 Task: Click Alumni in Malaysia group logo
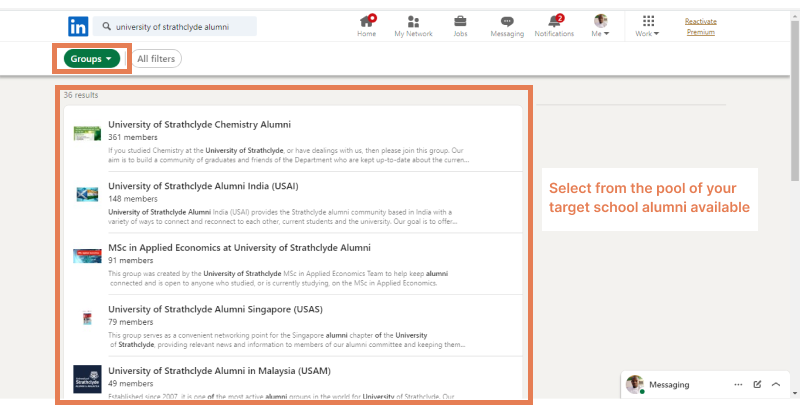tap(87, 379)
